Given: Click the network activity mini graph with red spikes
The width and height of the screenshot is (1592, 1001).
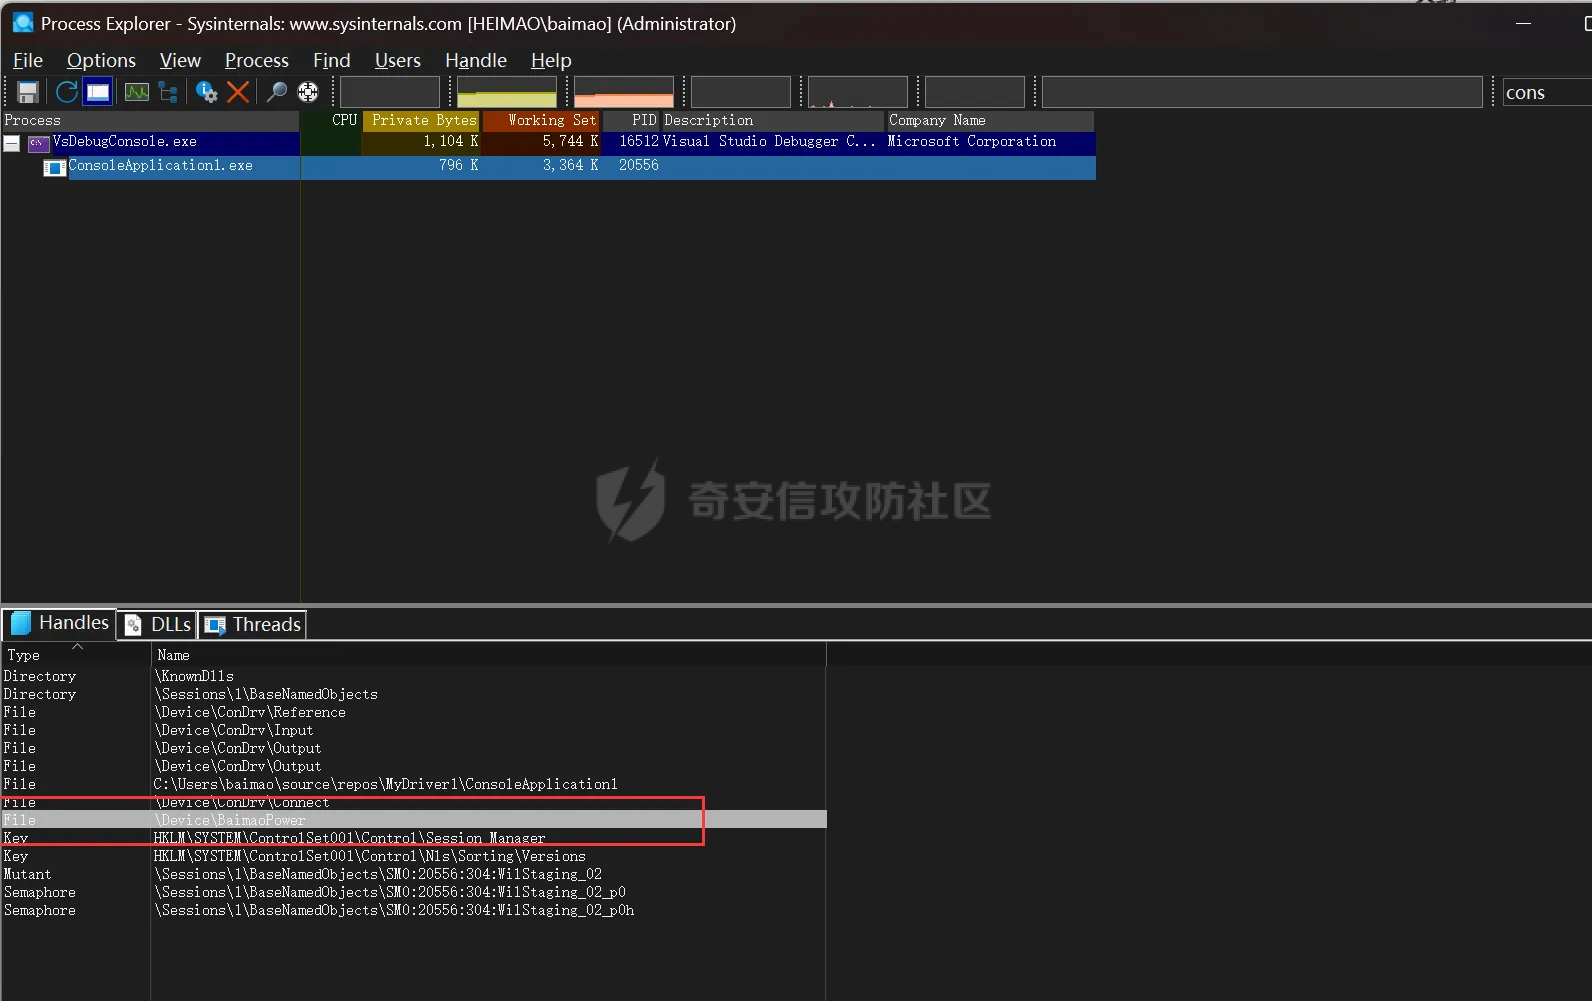Looking at the screenshot, I should tap(858, 92).
